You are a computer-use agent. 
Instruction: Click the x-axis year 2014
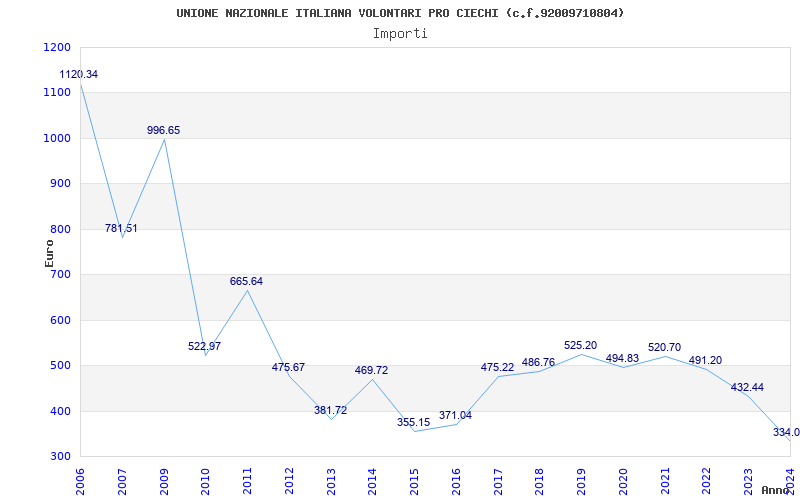(x=373, y=482)
